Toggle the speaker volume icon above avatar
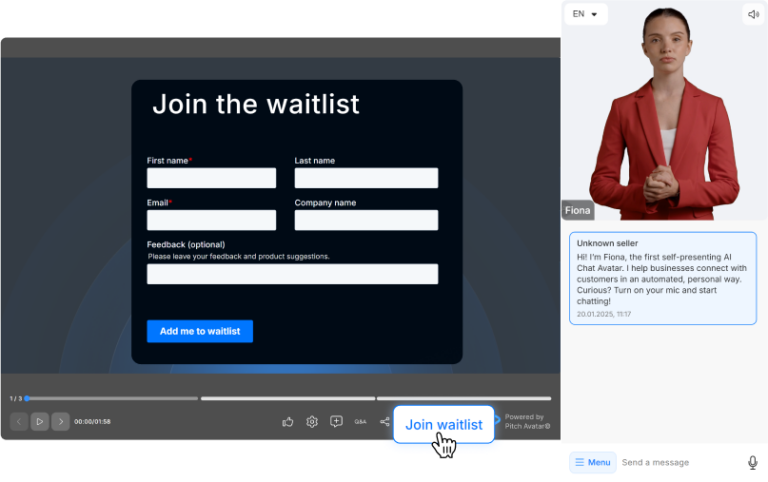The height and width of the screenshot is (482, 768). tap(753, 14)
